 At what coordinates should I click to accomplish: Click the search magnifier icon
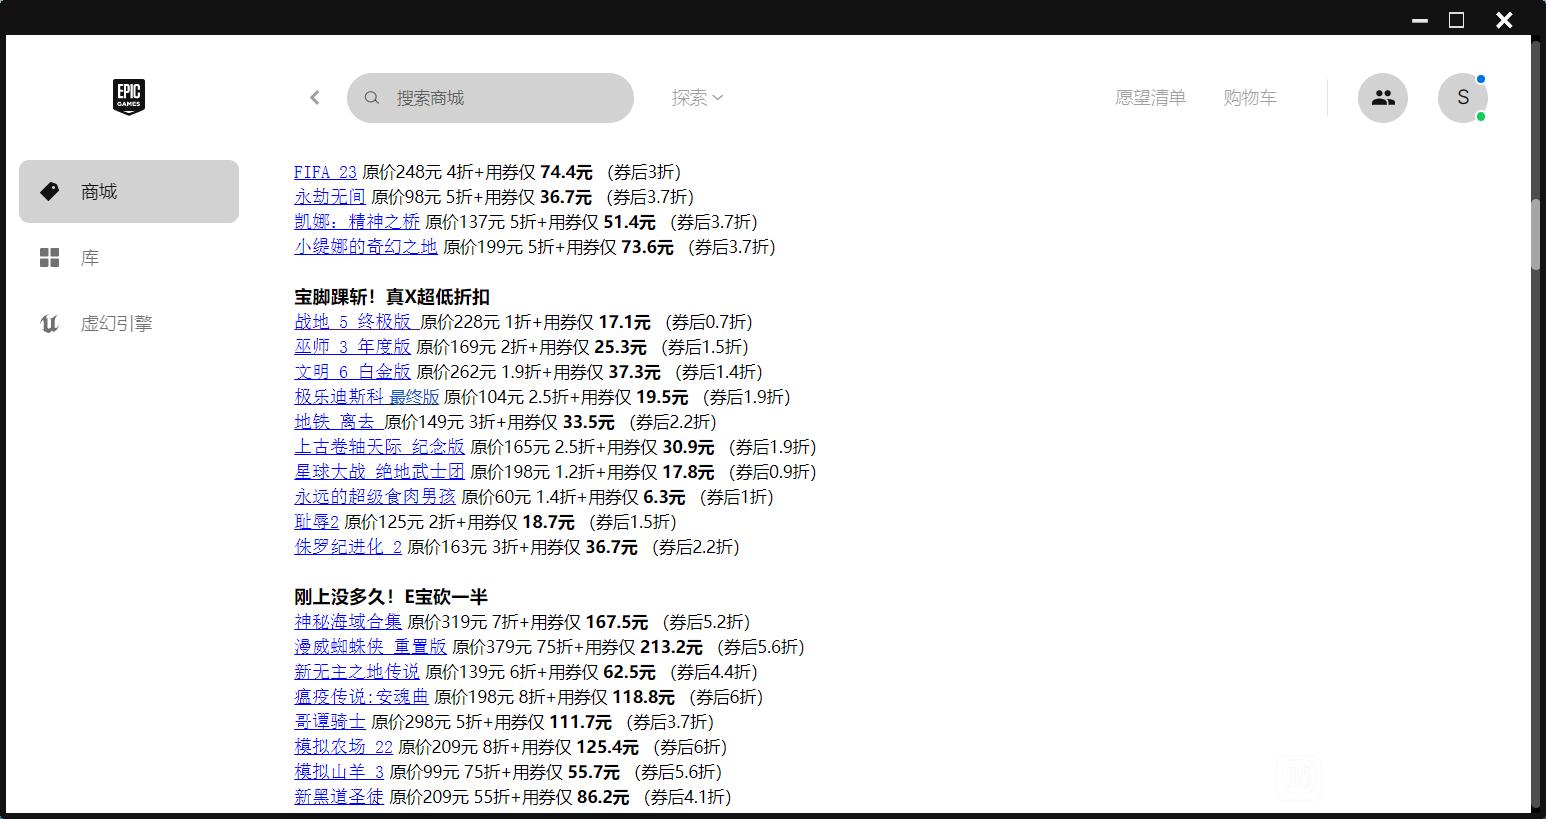tap(372, 98)
